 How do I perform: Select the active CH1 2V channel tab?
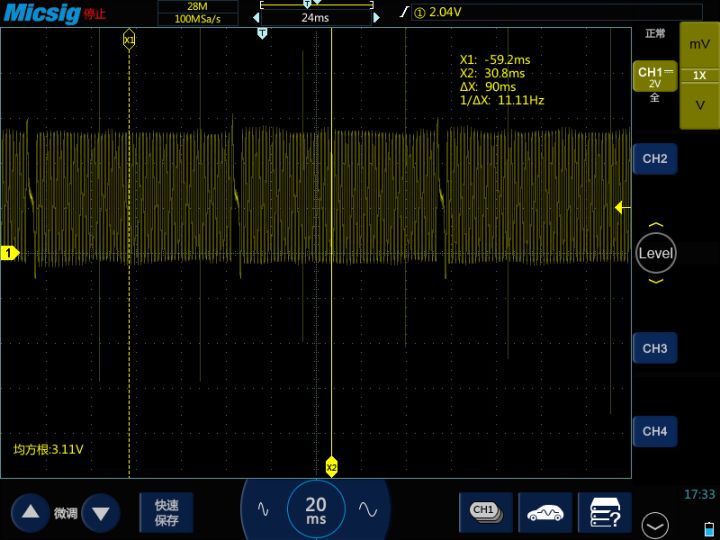[654, 79]
